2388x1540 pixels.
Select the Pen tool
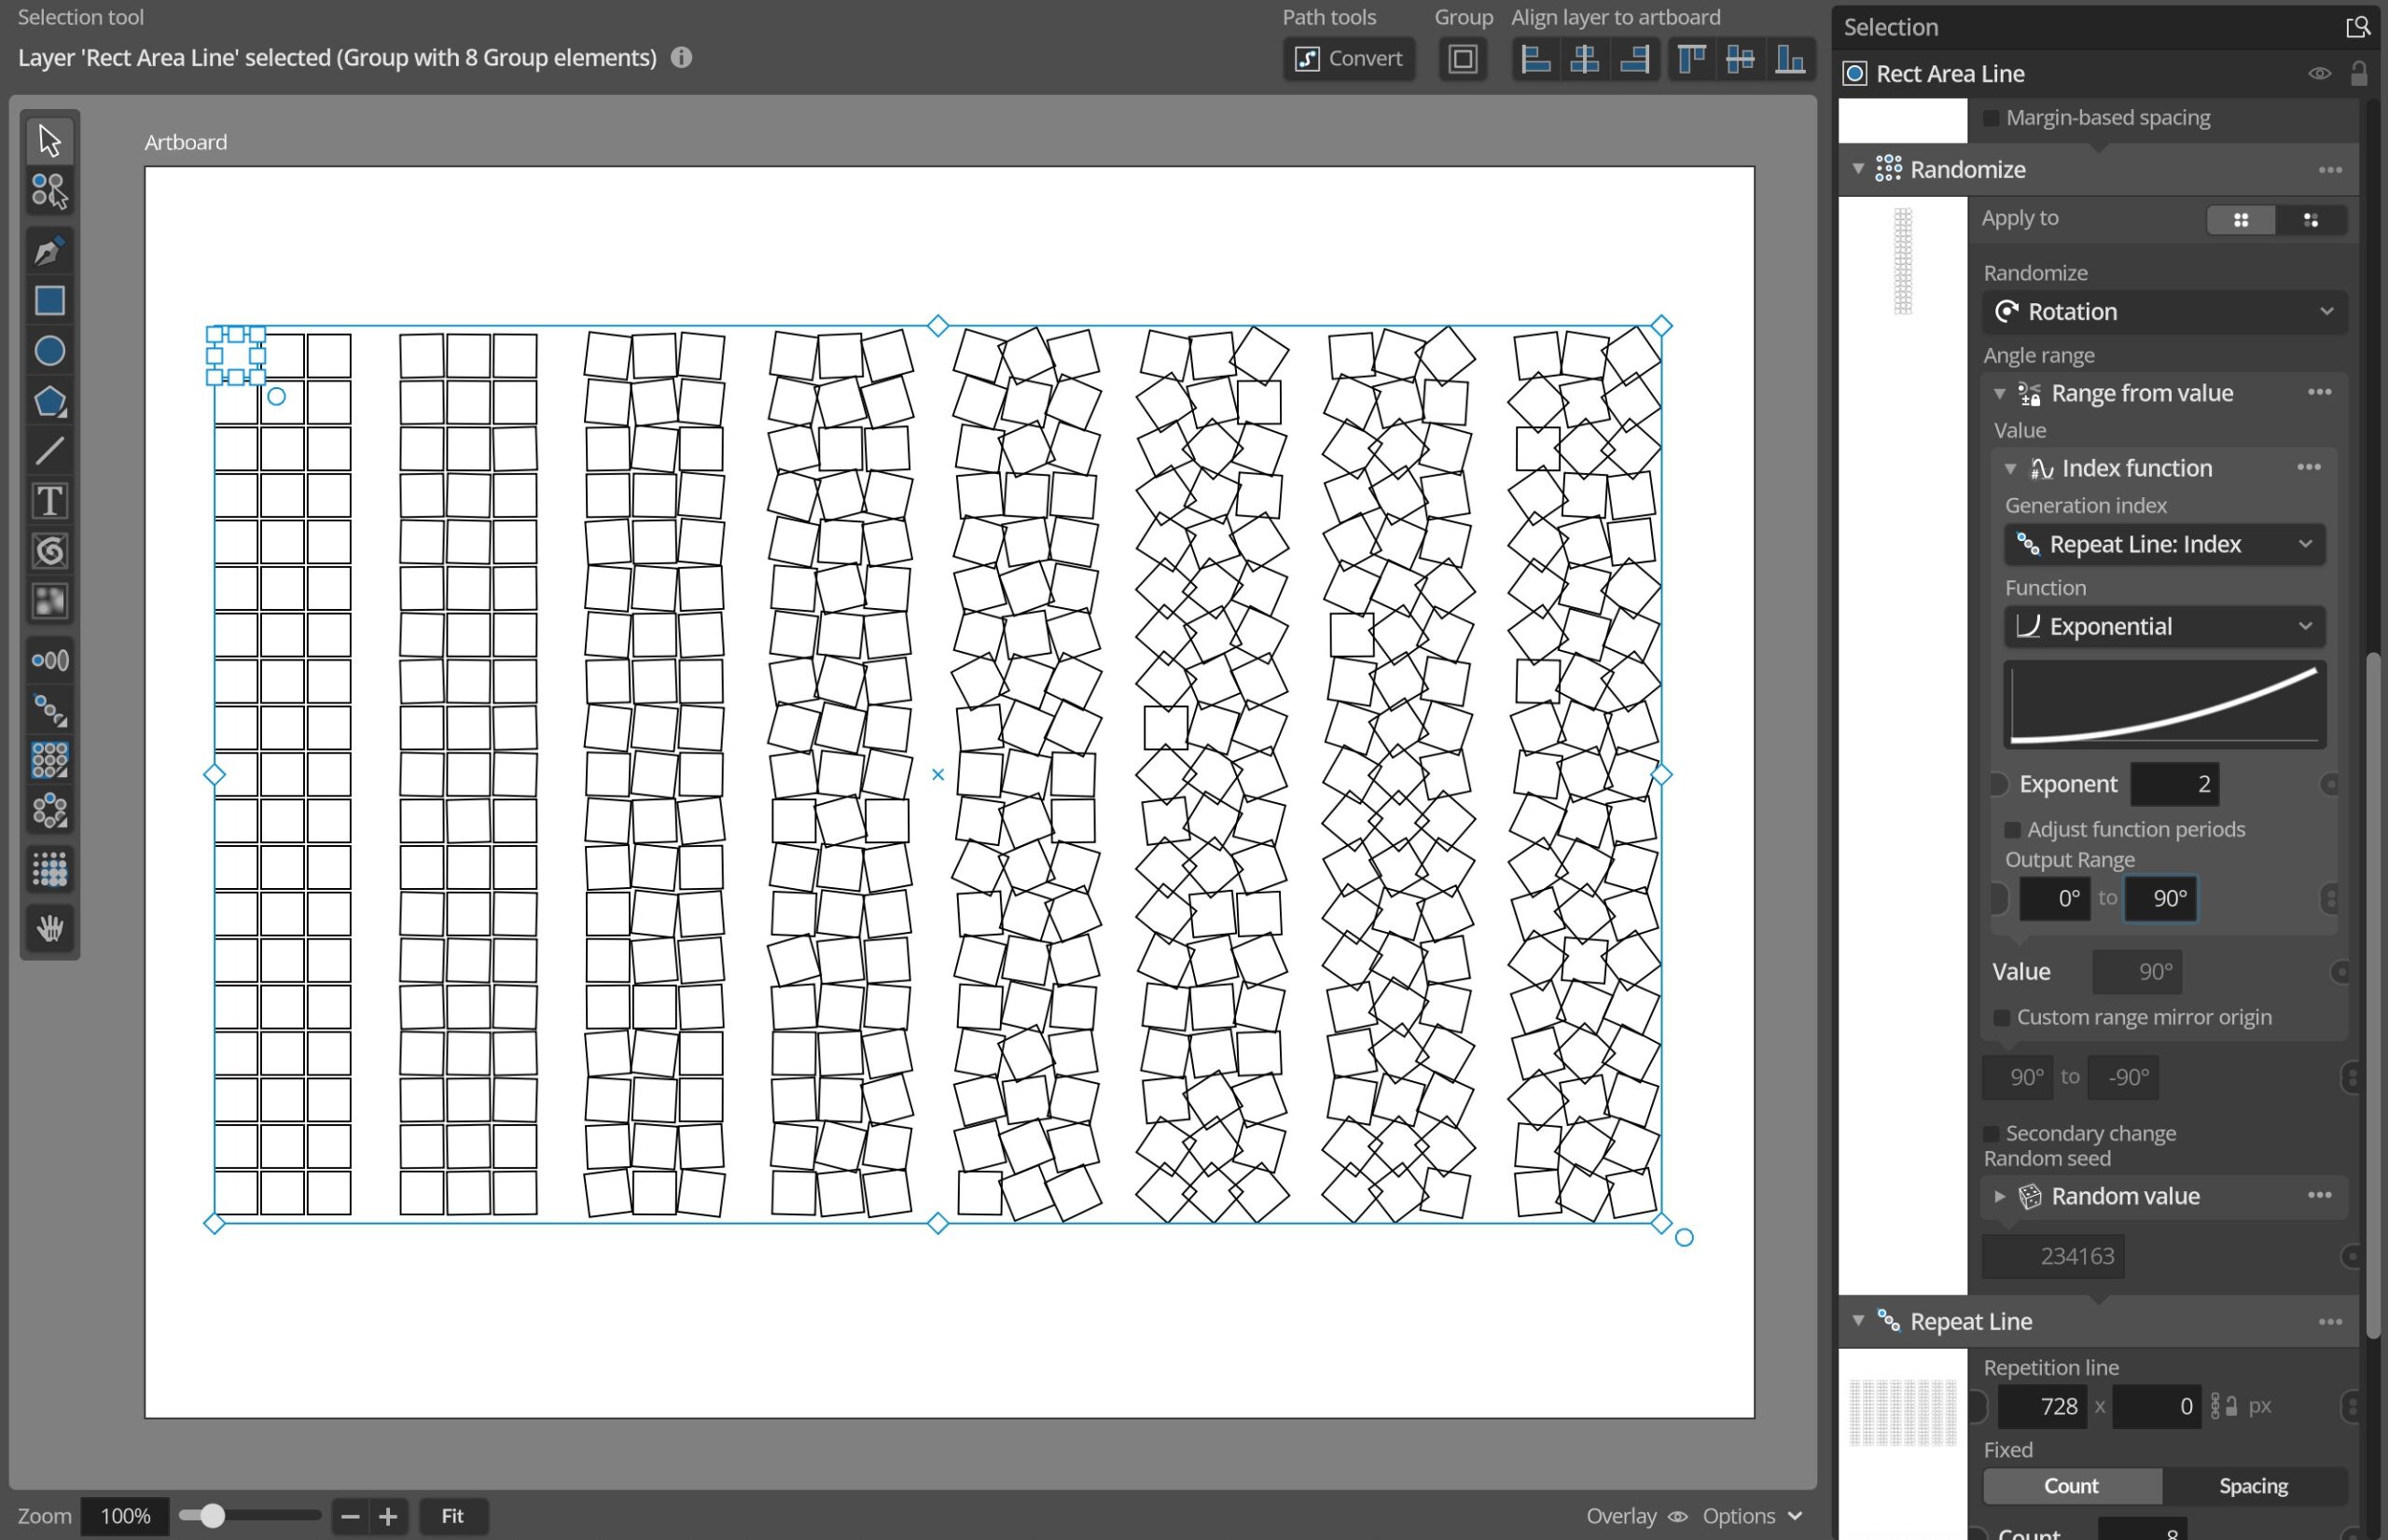click(x=49, y=250)
